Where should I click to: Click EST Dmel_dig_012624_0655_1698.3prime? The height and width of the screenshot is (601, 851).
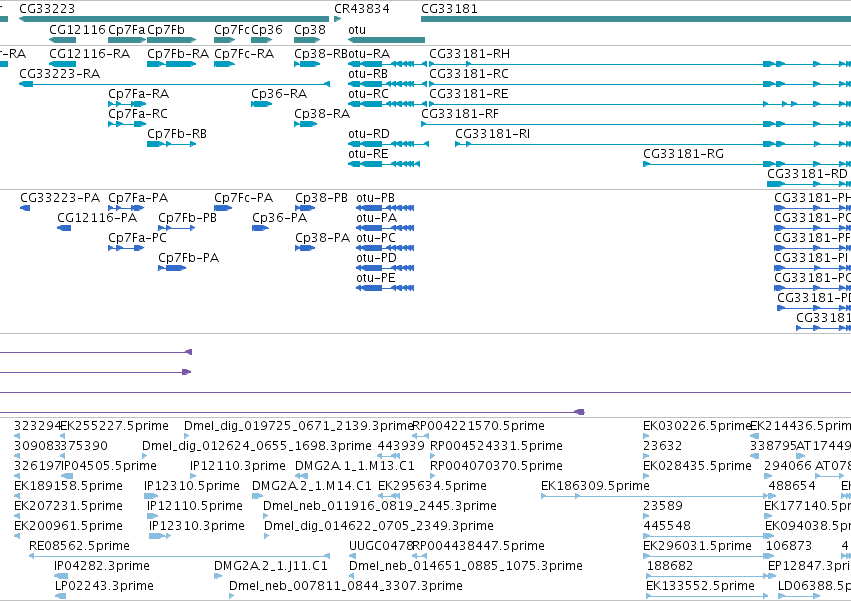tap(145, 456)
